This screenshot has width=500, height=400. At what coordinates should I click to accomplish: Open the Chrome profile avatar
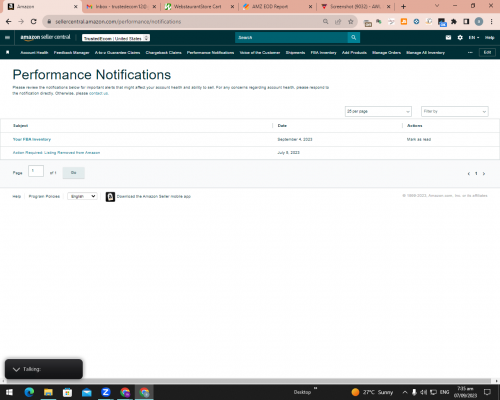(x=479, y=22)
